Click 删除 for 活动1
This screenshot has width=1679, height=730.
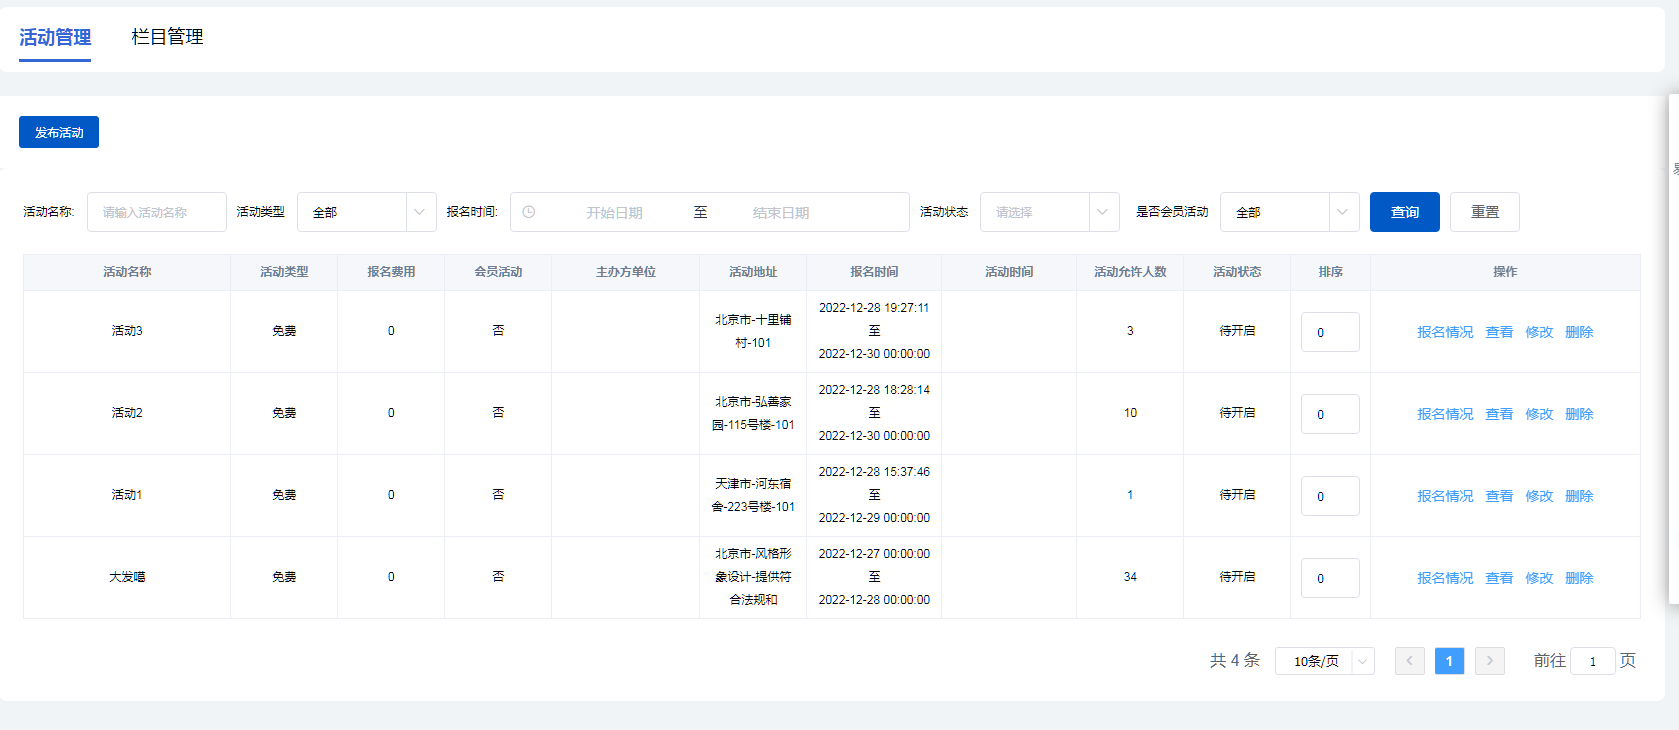pos(1579,496)
